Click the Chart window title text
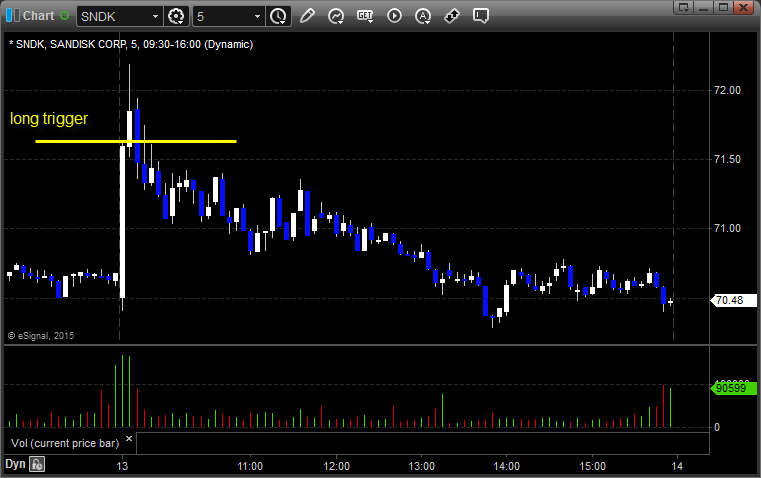 (39, 16)
